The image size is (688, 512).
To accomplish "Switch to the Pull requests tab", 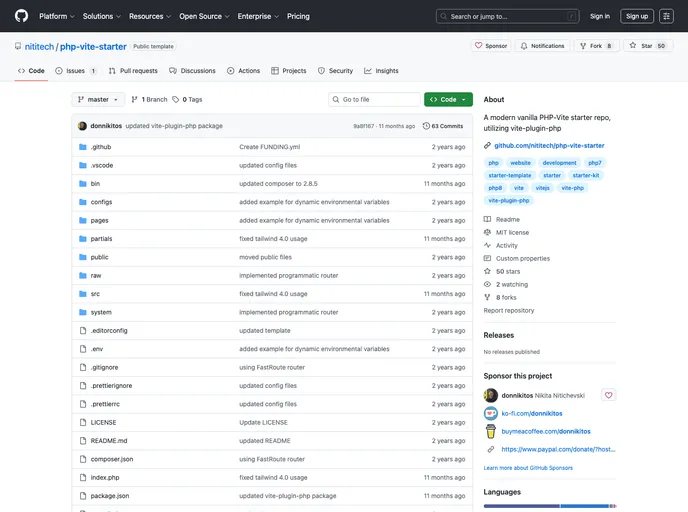I will click(x=133, y=71).
